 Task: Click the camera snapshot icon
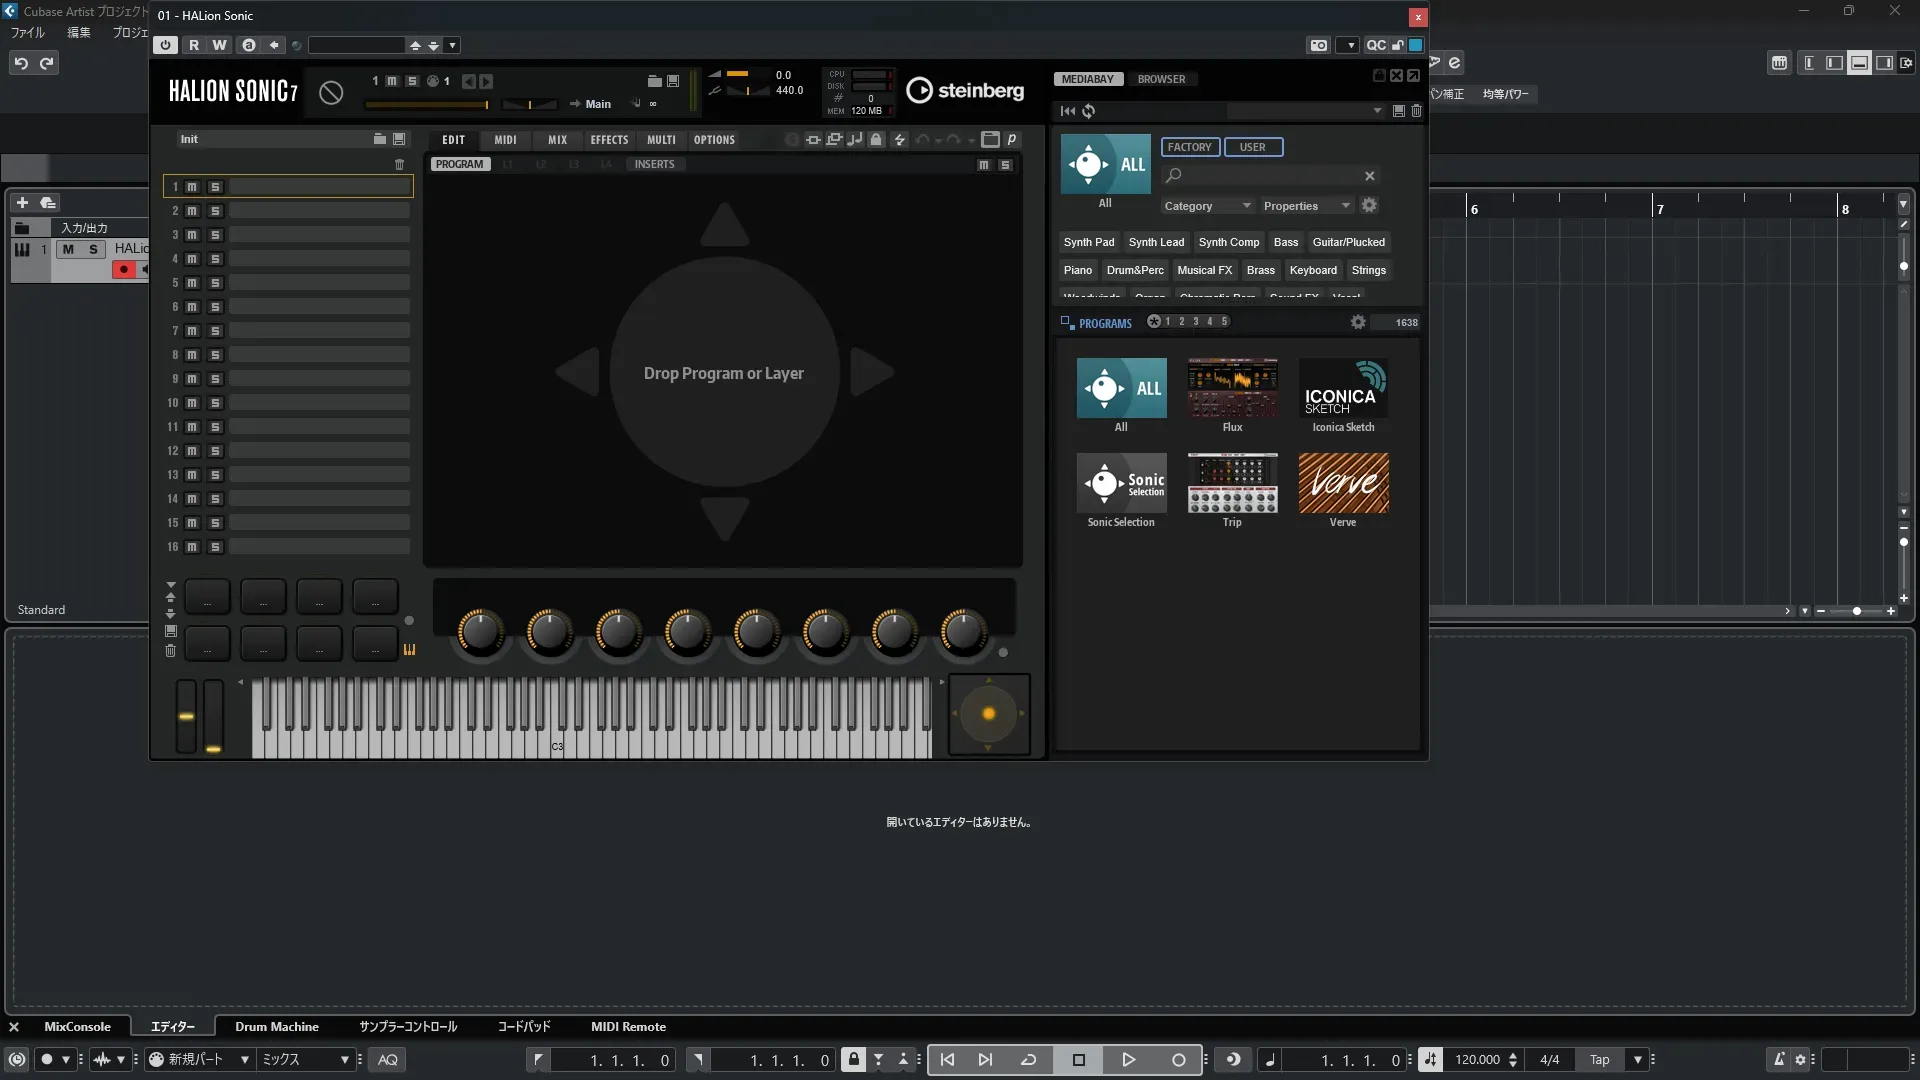tap(1319, 45)
